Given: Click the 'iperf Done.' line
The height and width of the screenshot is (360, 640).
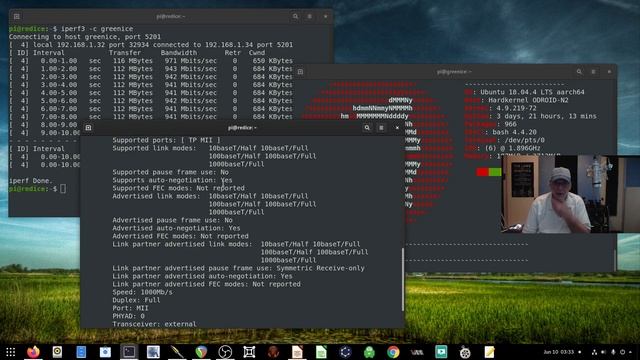Looking at the screenshot, I should coord(31,180).
